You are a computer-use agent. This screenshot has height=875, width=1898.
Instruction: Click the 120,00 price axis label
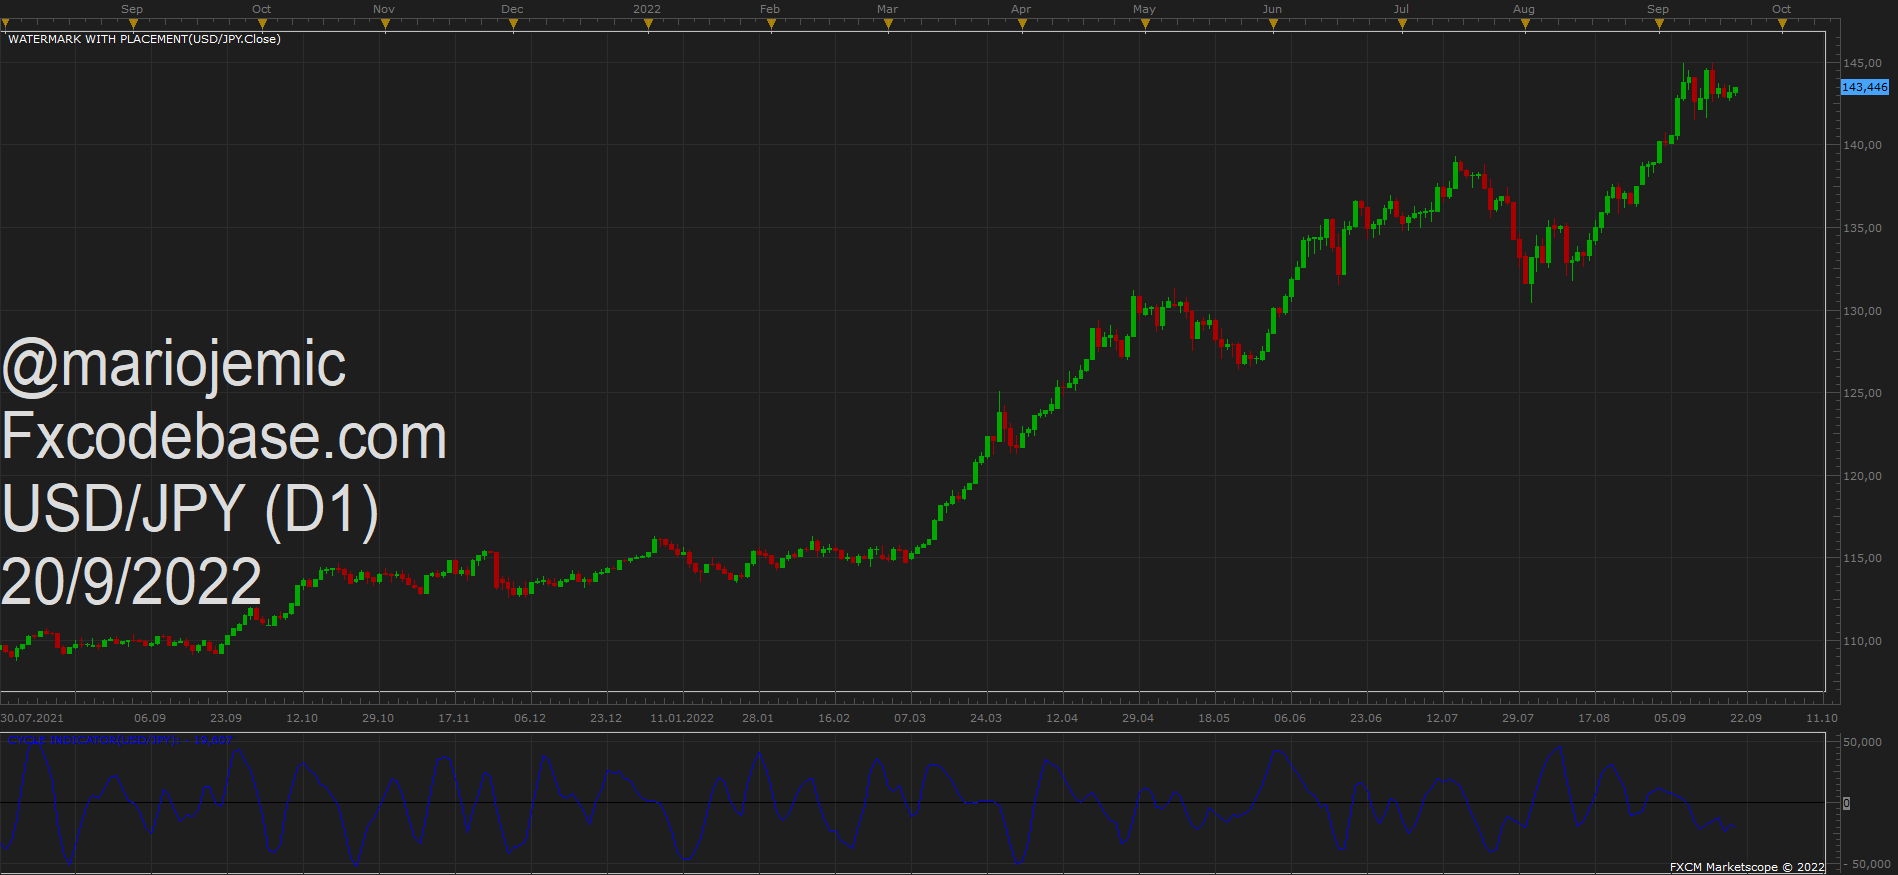pos(1862,476)
